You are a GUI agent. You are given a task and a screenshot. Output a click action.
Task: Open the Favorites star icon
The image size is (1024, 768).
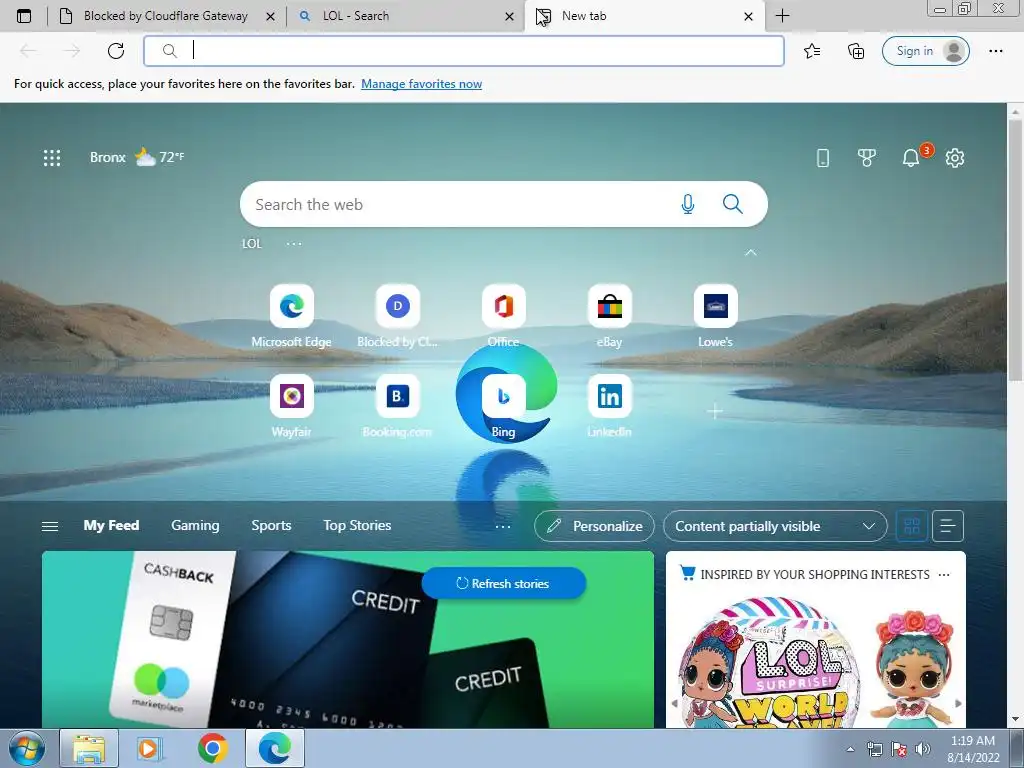point(812,51)
